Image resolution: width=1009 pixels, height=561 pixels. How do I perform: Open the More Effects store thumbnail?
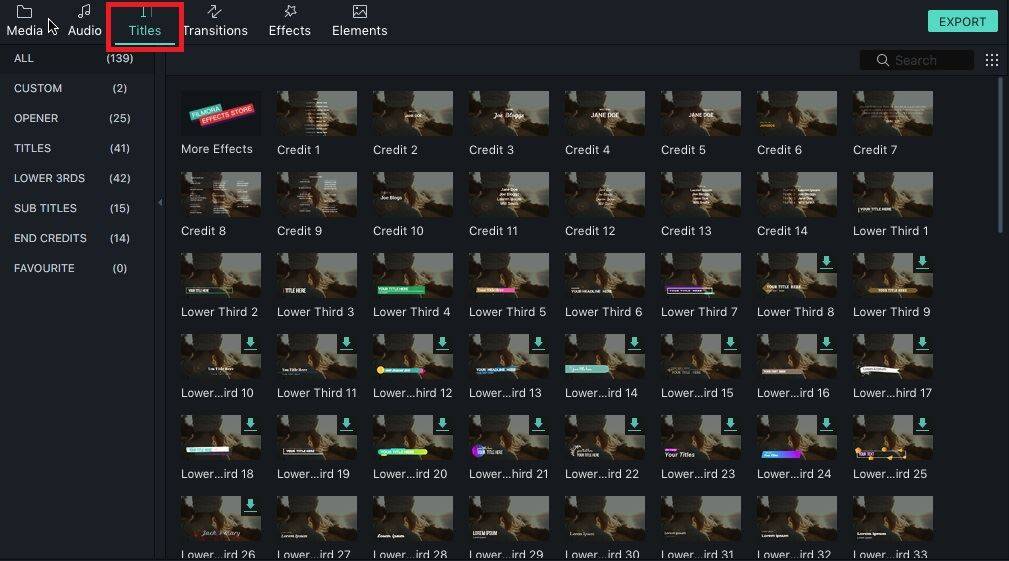pos(220,114)
